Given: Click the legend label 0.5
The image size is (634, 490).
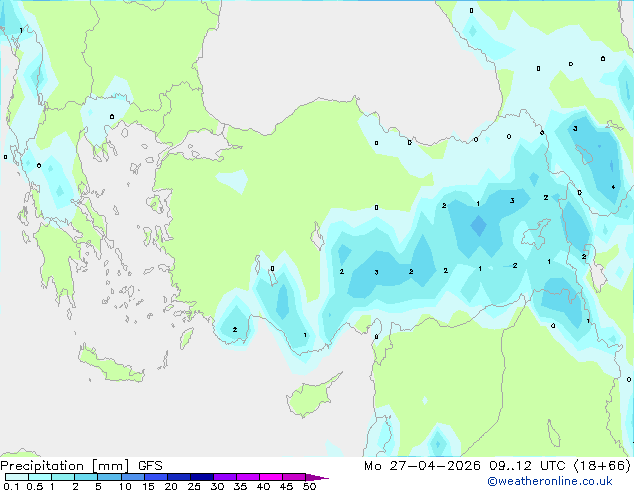Looking at the screenshot, I should [35, 486].
